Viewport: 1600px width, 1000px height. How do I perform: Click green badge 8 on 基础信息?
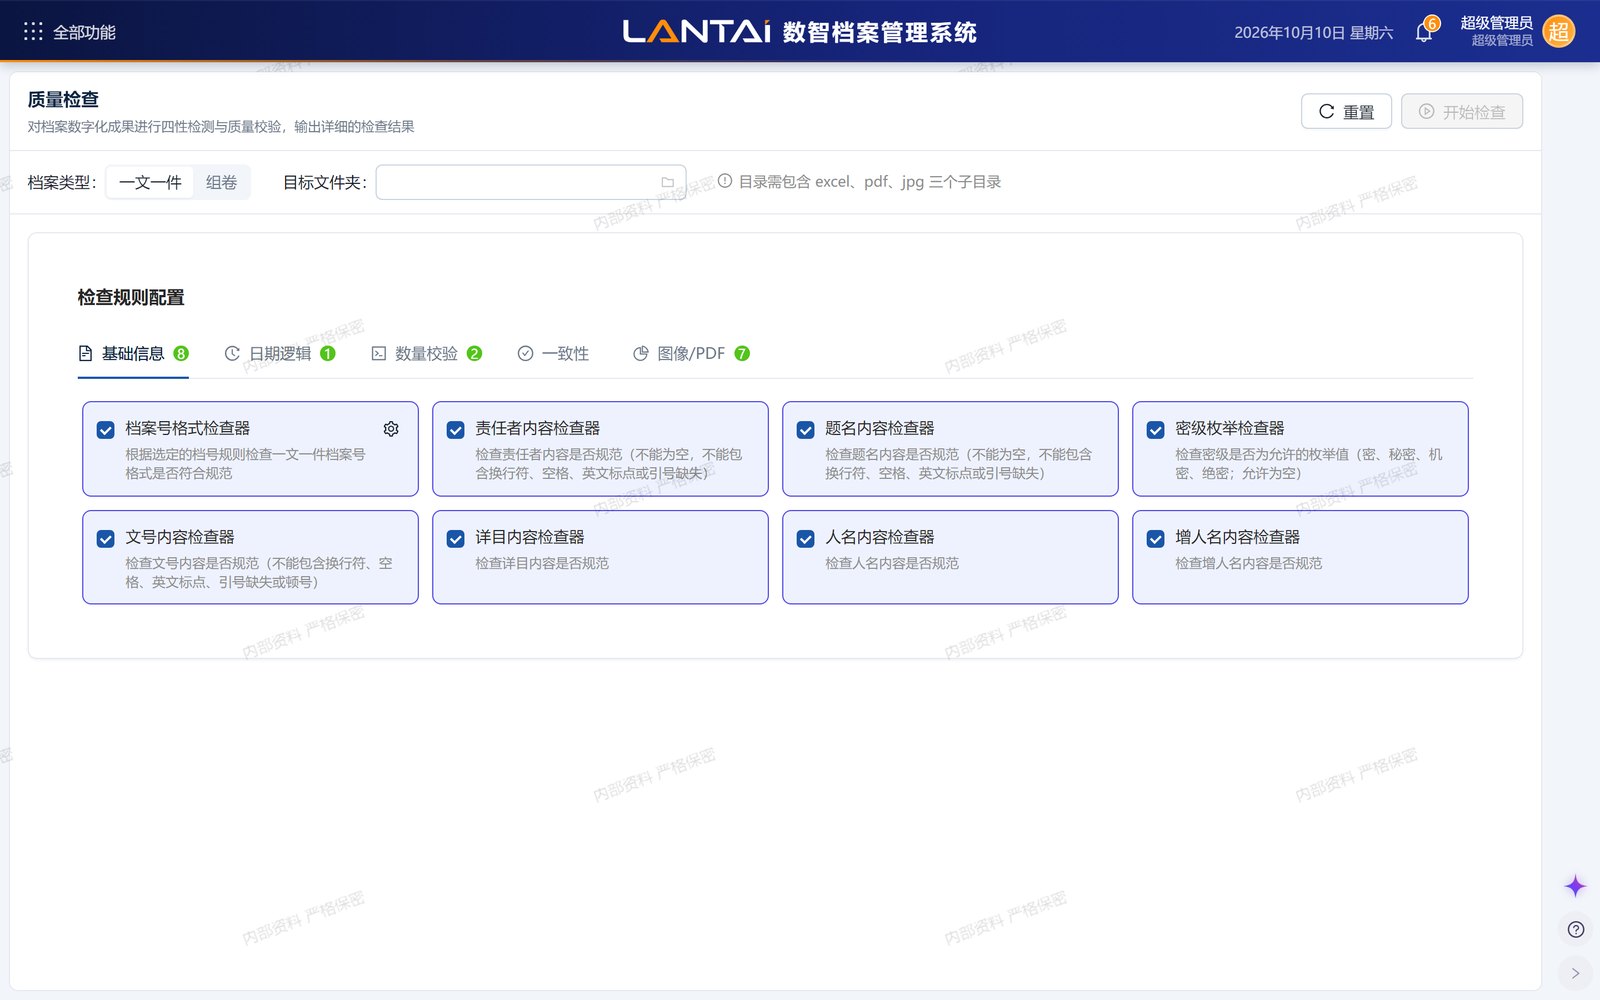pos(181,354)
